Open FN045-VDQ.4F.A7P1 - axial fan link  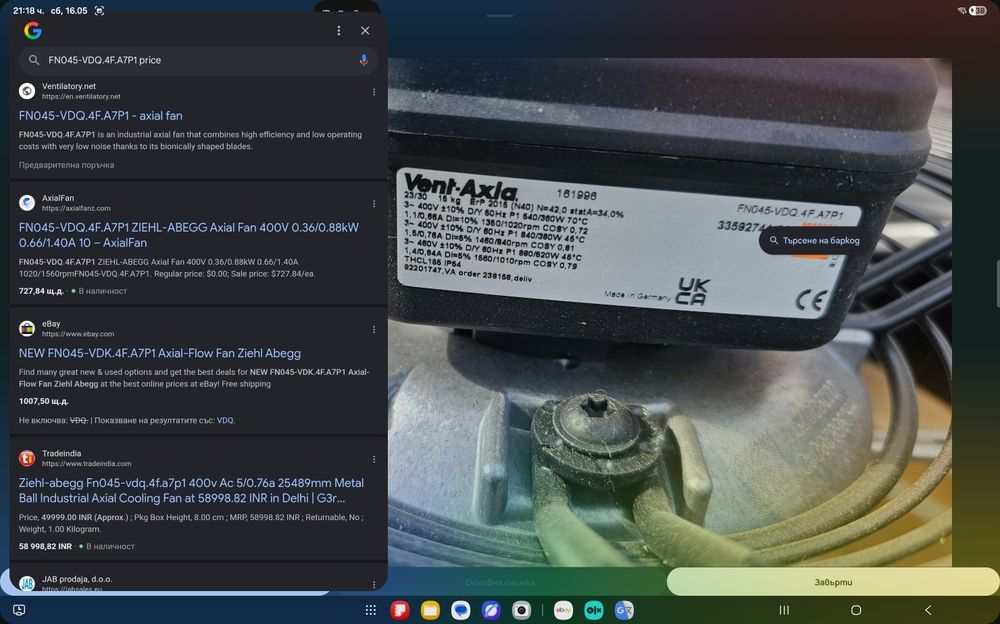point(101,115)
